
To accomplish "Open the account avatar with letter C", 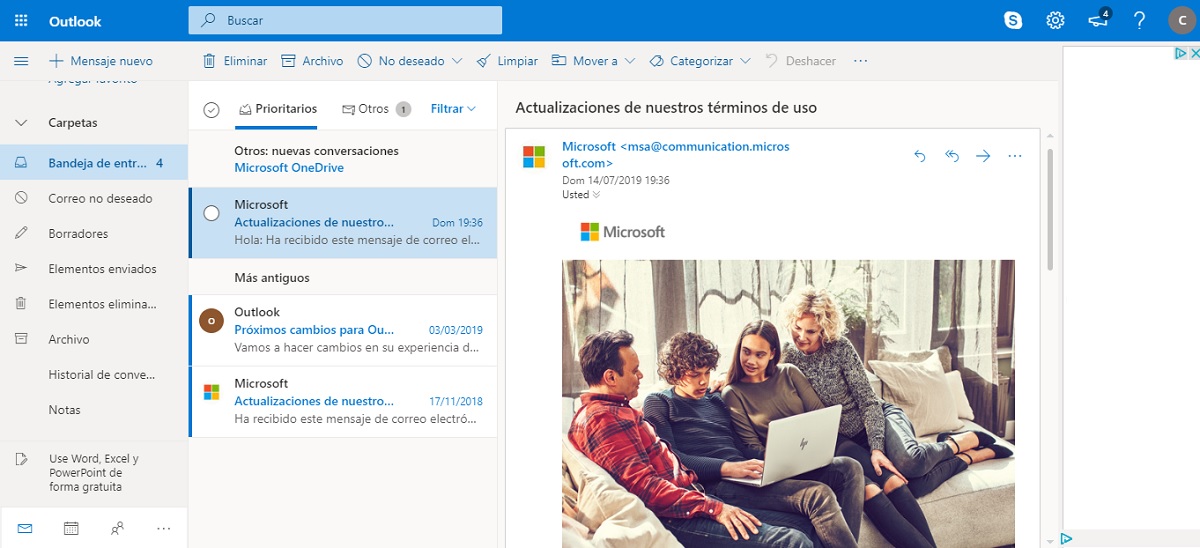I will pos(1180,20).
